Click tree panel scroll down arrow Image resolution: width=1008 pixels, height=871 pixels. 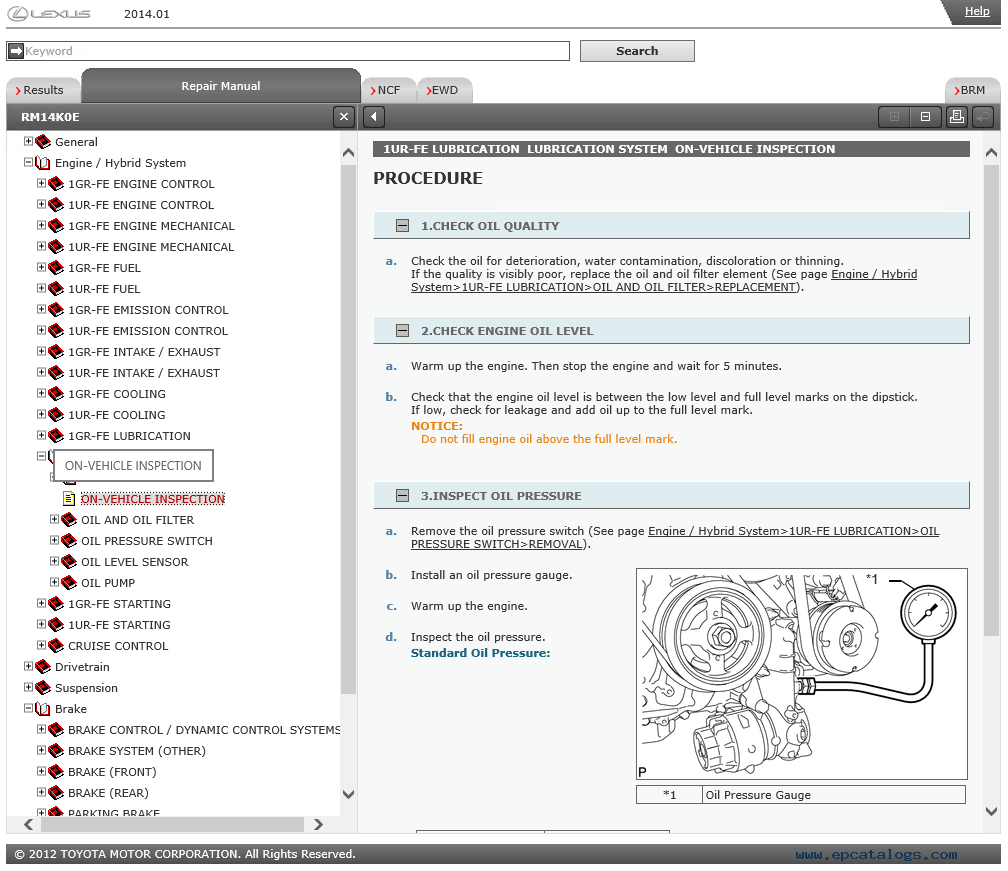coord(348,795)
